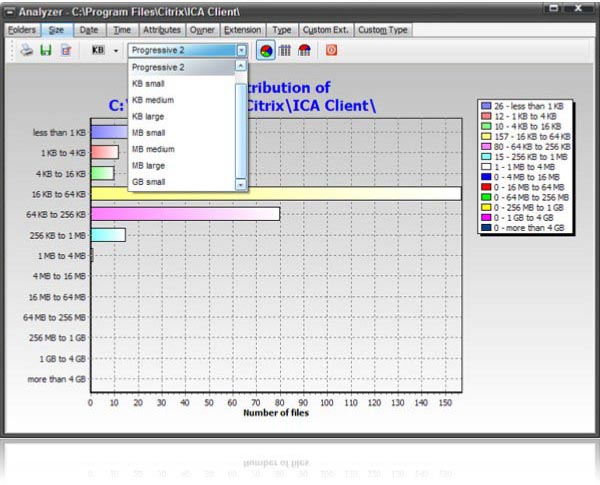Open the Attributes tab

coord(161,30)
